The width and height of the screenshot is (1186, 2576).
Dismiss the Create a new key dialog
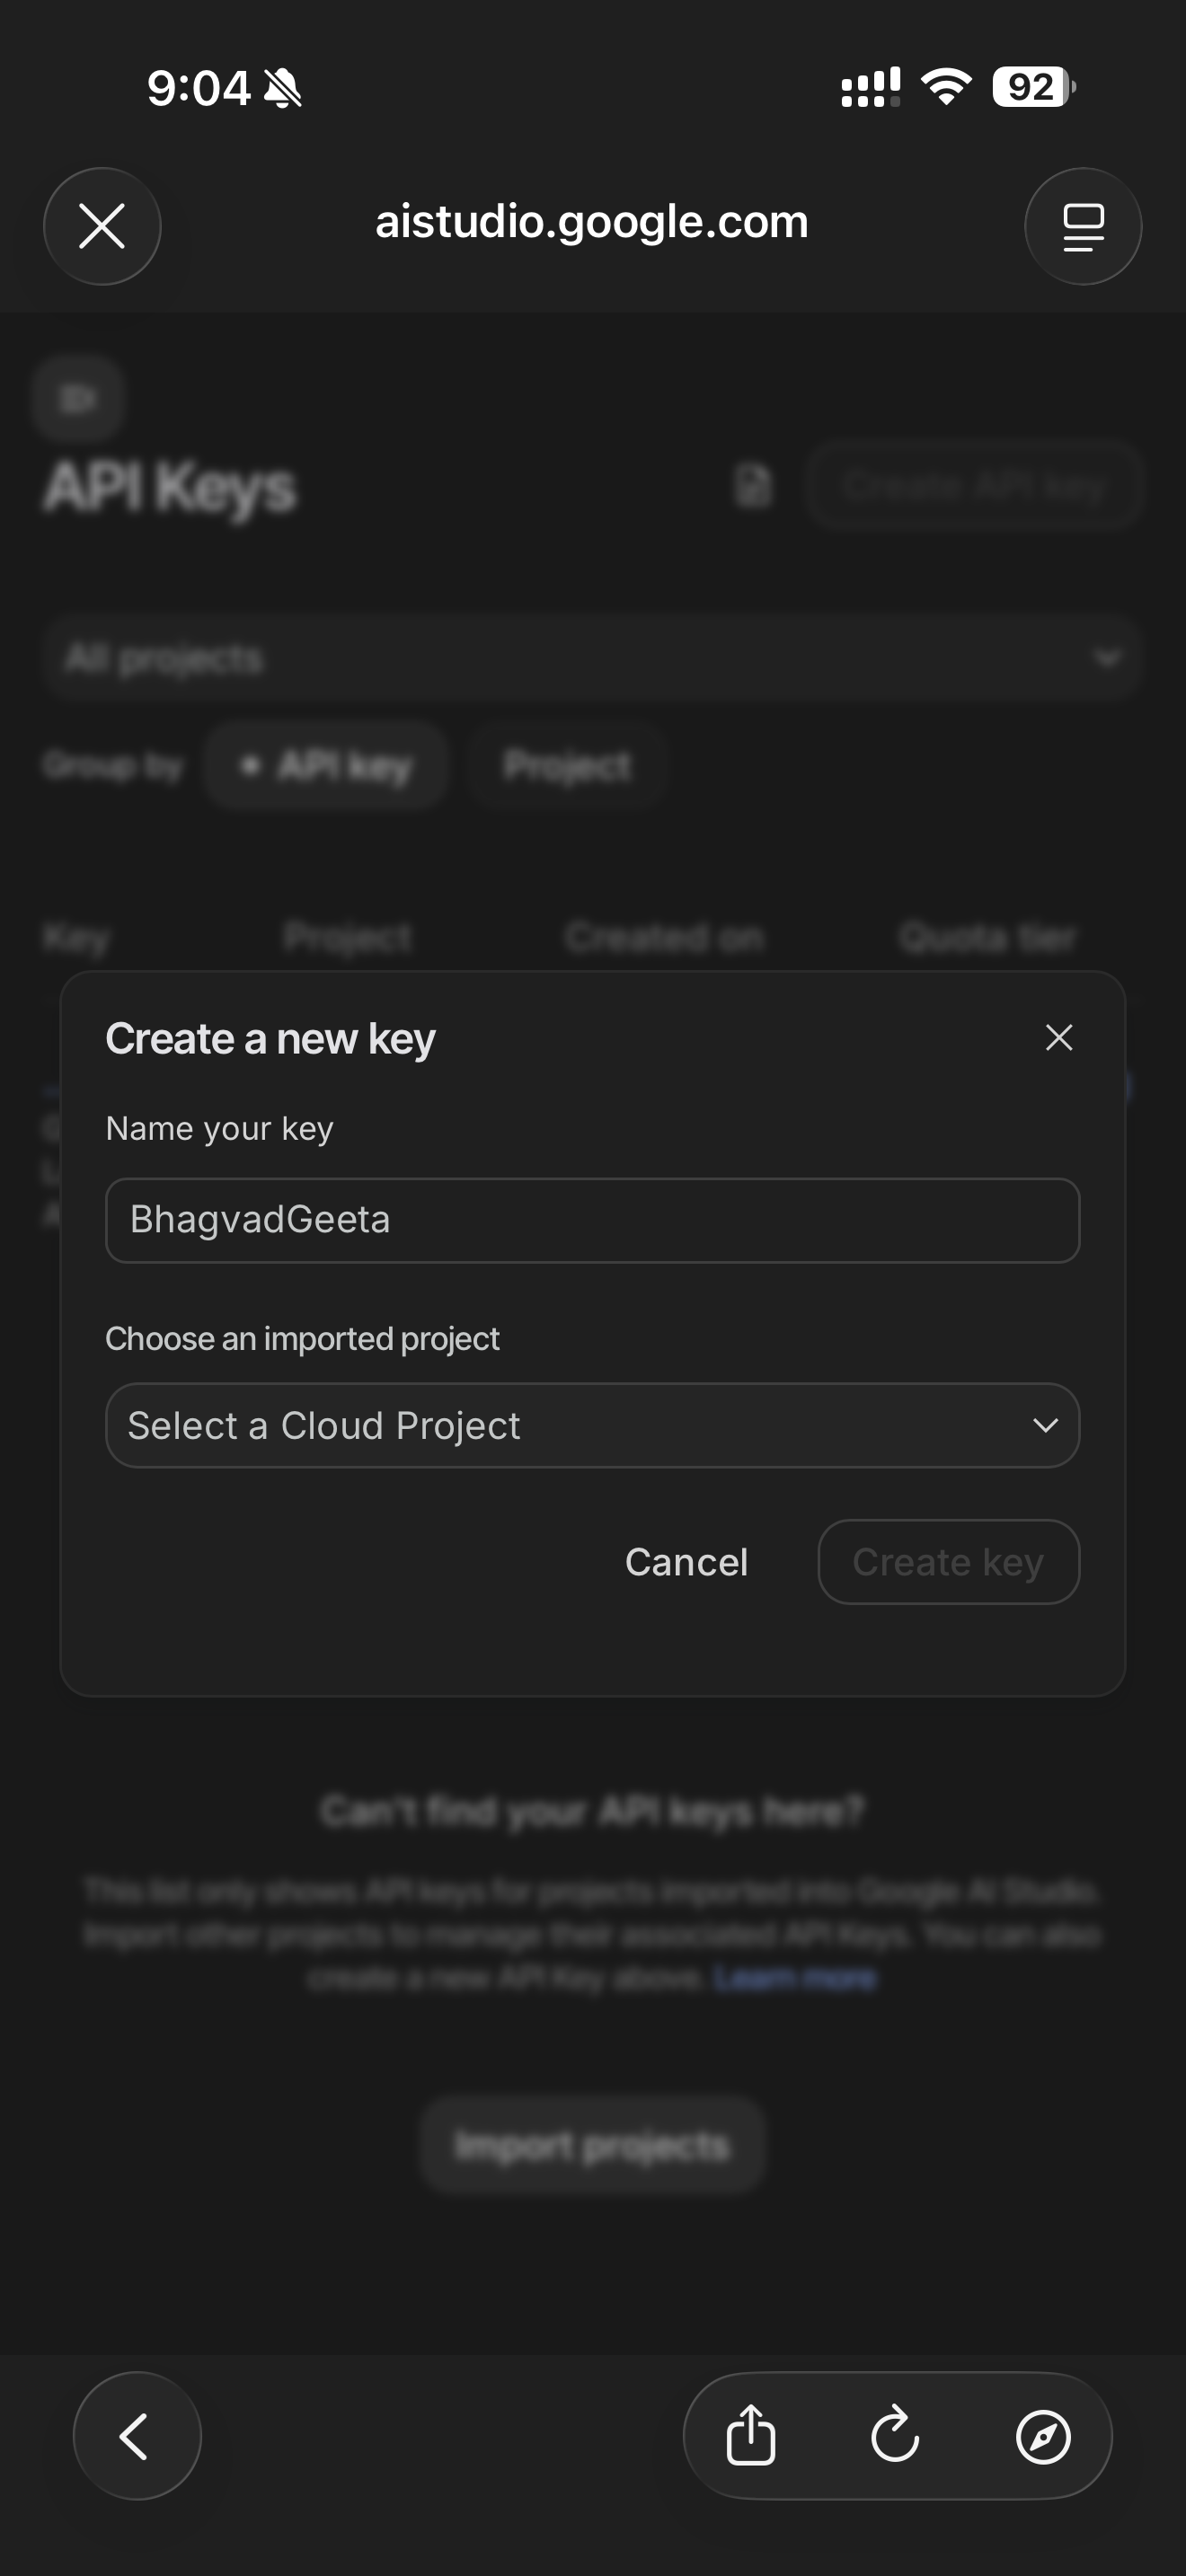tap(1059, 1038)
